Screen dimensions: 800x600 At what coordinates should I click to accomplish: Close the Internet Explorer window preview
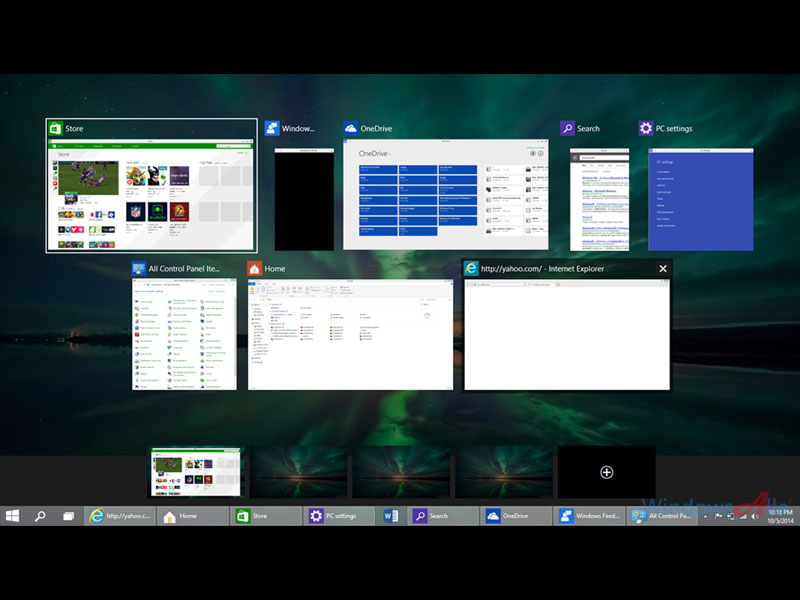point(662,269)
